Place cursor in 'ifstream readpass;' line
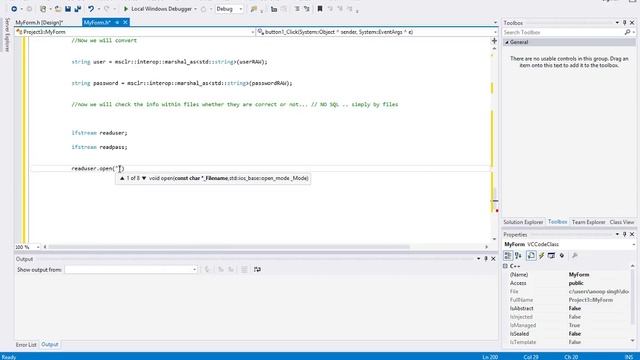 coord(99,147)
